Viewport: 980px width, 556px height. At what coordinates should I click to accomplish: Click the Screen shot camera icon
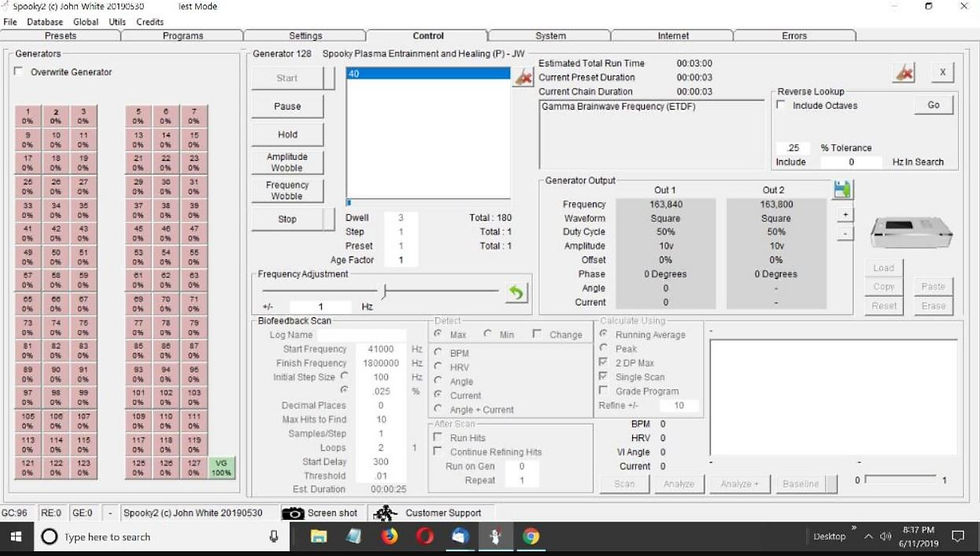[292, 513]
